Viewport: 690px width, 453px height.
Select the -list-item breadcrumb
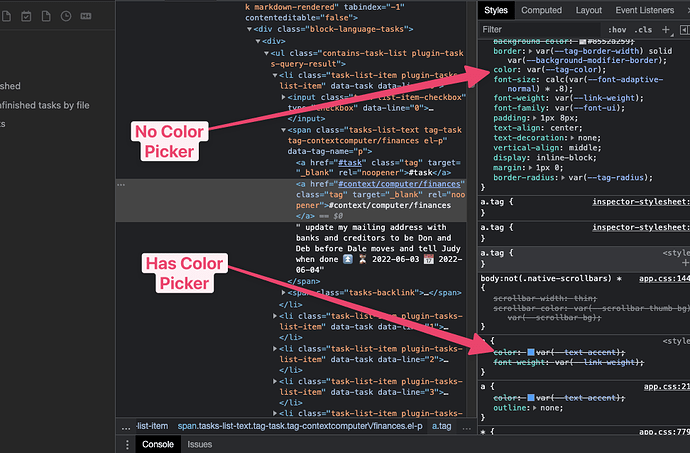tap(152, 427)
